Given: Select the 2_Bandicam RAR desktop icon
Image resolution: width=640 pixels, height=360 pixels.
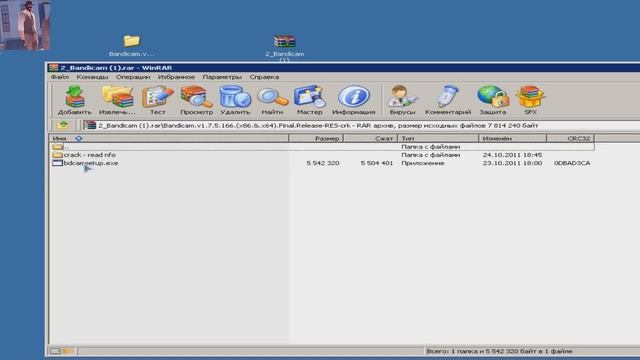Looking at the screenshot, I should tap(284, 47).
